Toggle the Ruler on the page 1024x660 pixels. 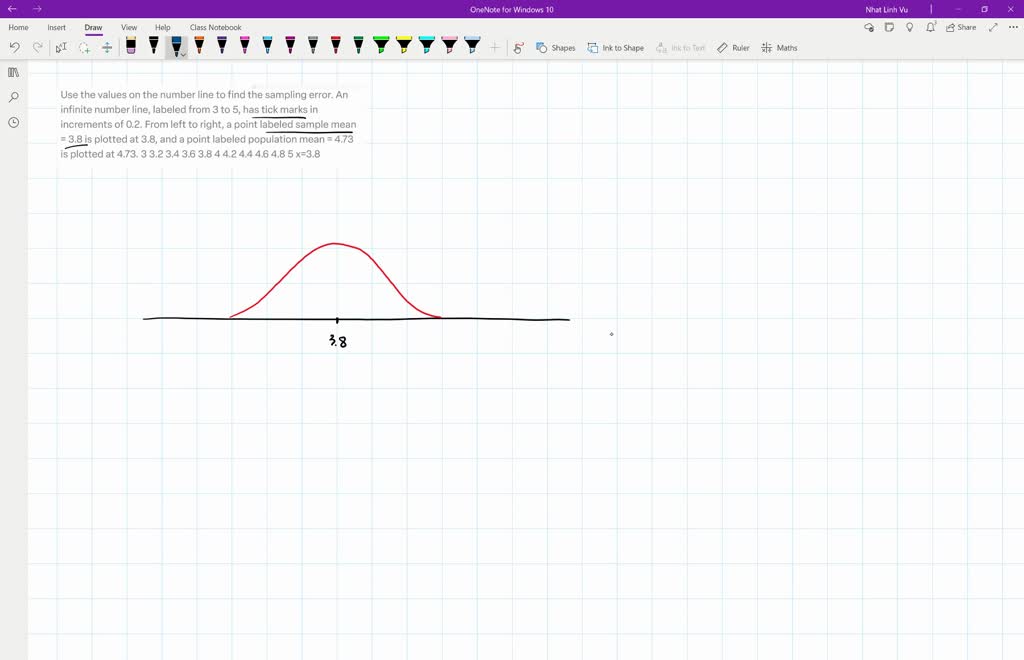click(x=733, y=47)
